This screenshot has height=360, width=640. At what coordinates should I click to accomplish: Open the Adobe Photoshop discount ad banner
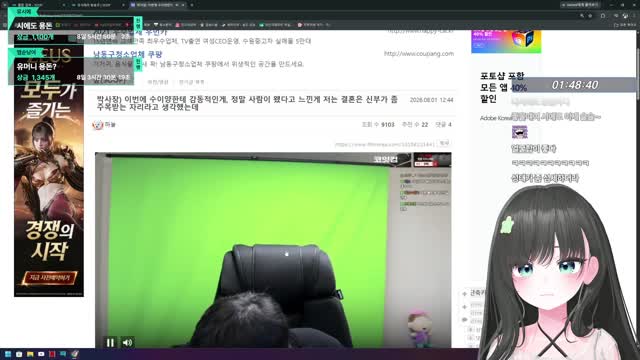coord(506,41)
